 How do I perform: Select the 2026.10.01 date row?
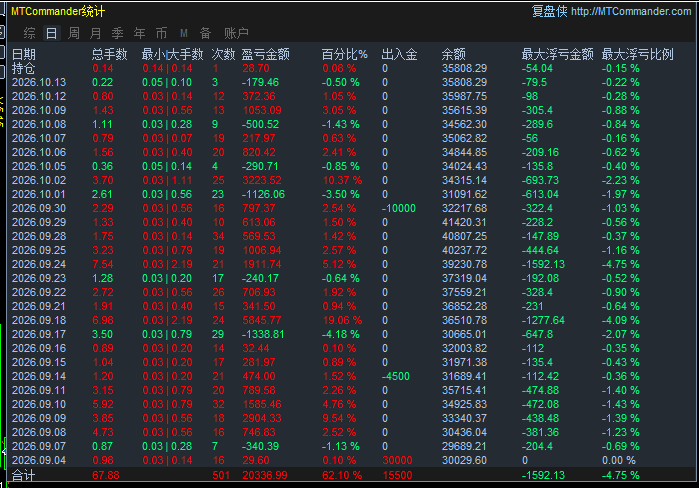(x=39, y=194)
